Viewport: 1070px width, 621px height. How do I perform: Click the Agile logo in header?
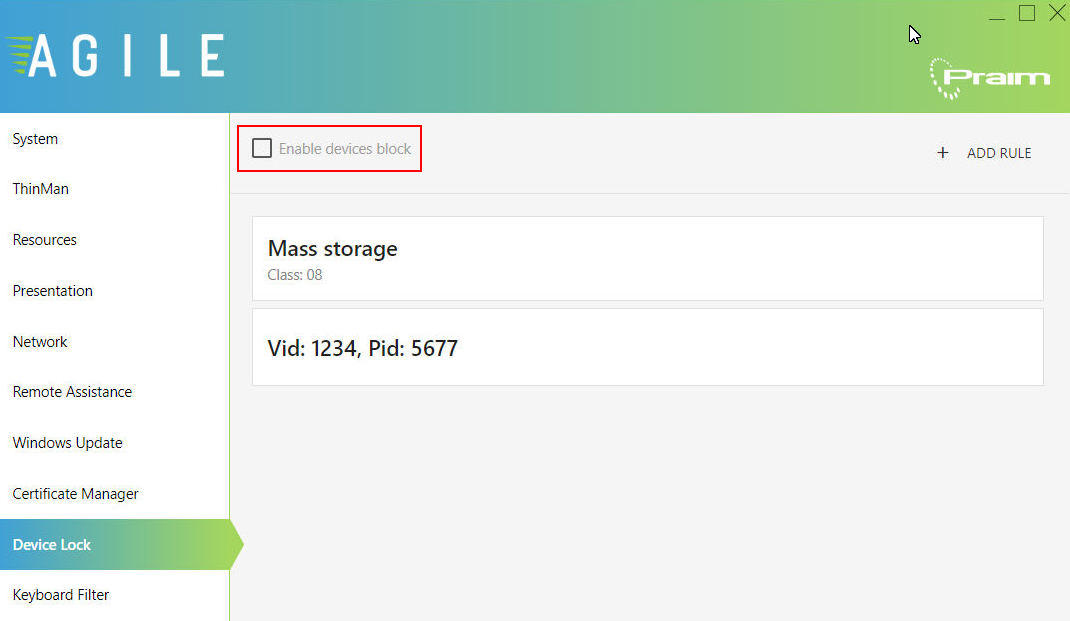pos(116,55)
